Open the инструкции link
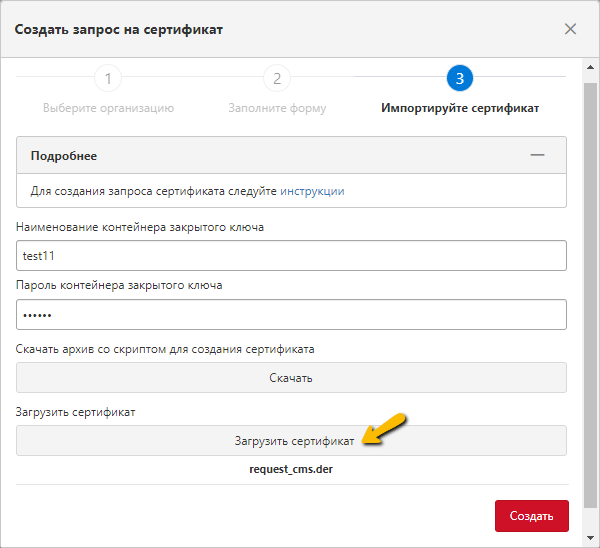Screen dimensions: 600x548 pos(312,190)
